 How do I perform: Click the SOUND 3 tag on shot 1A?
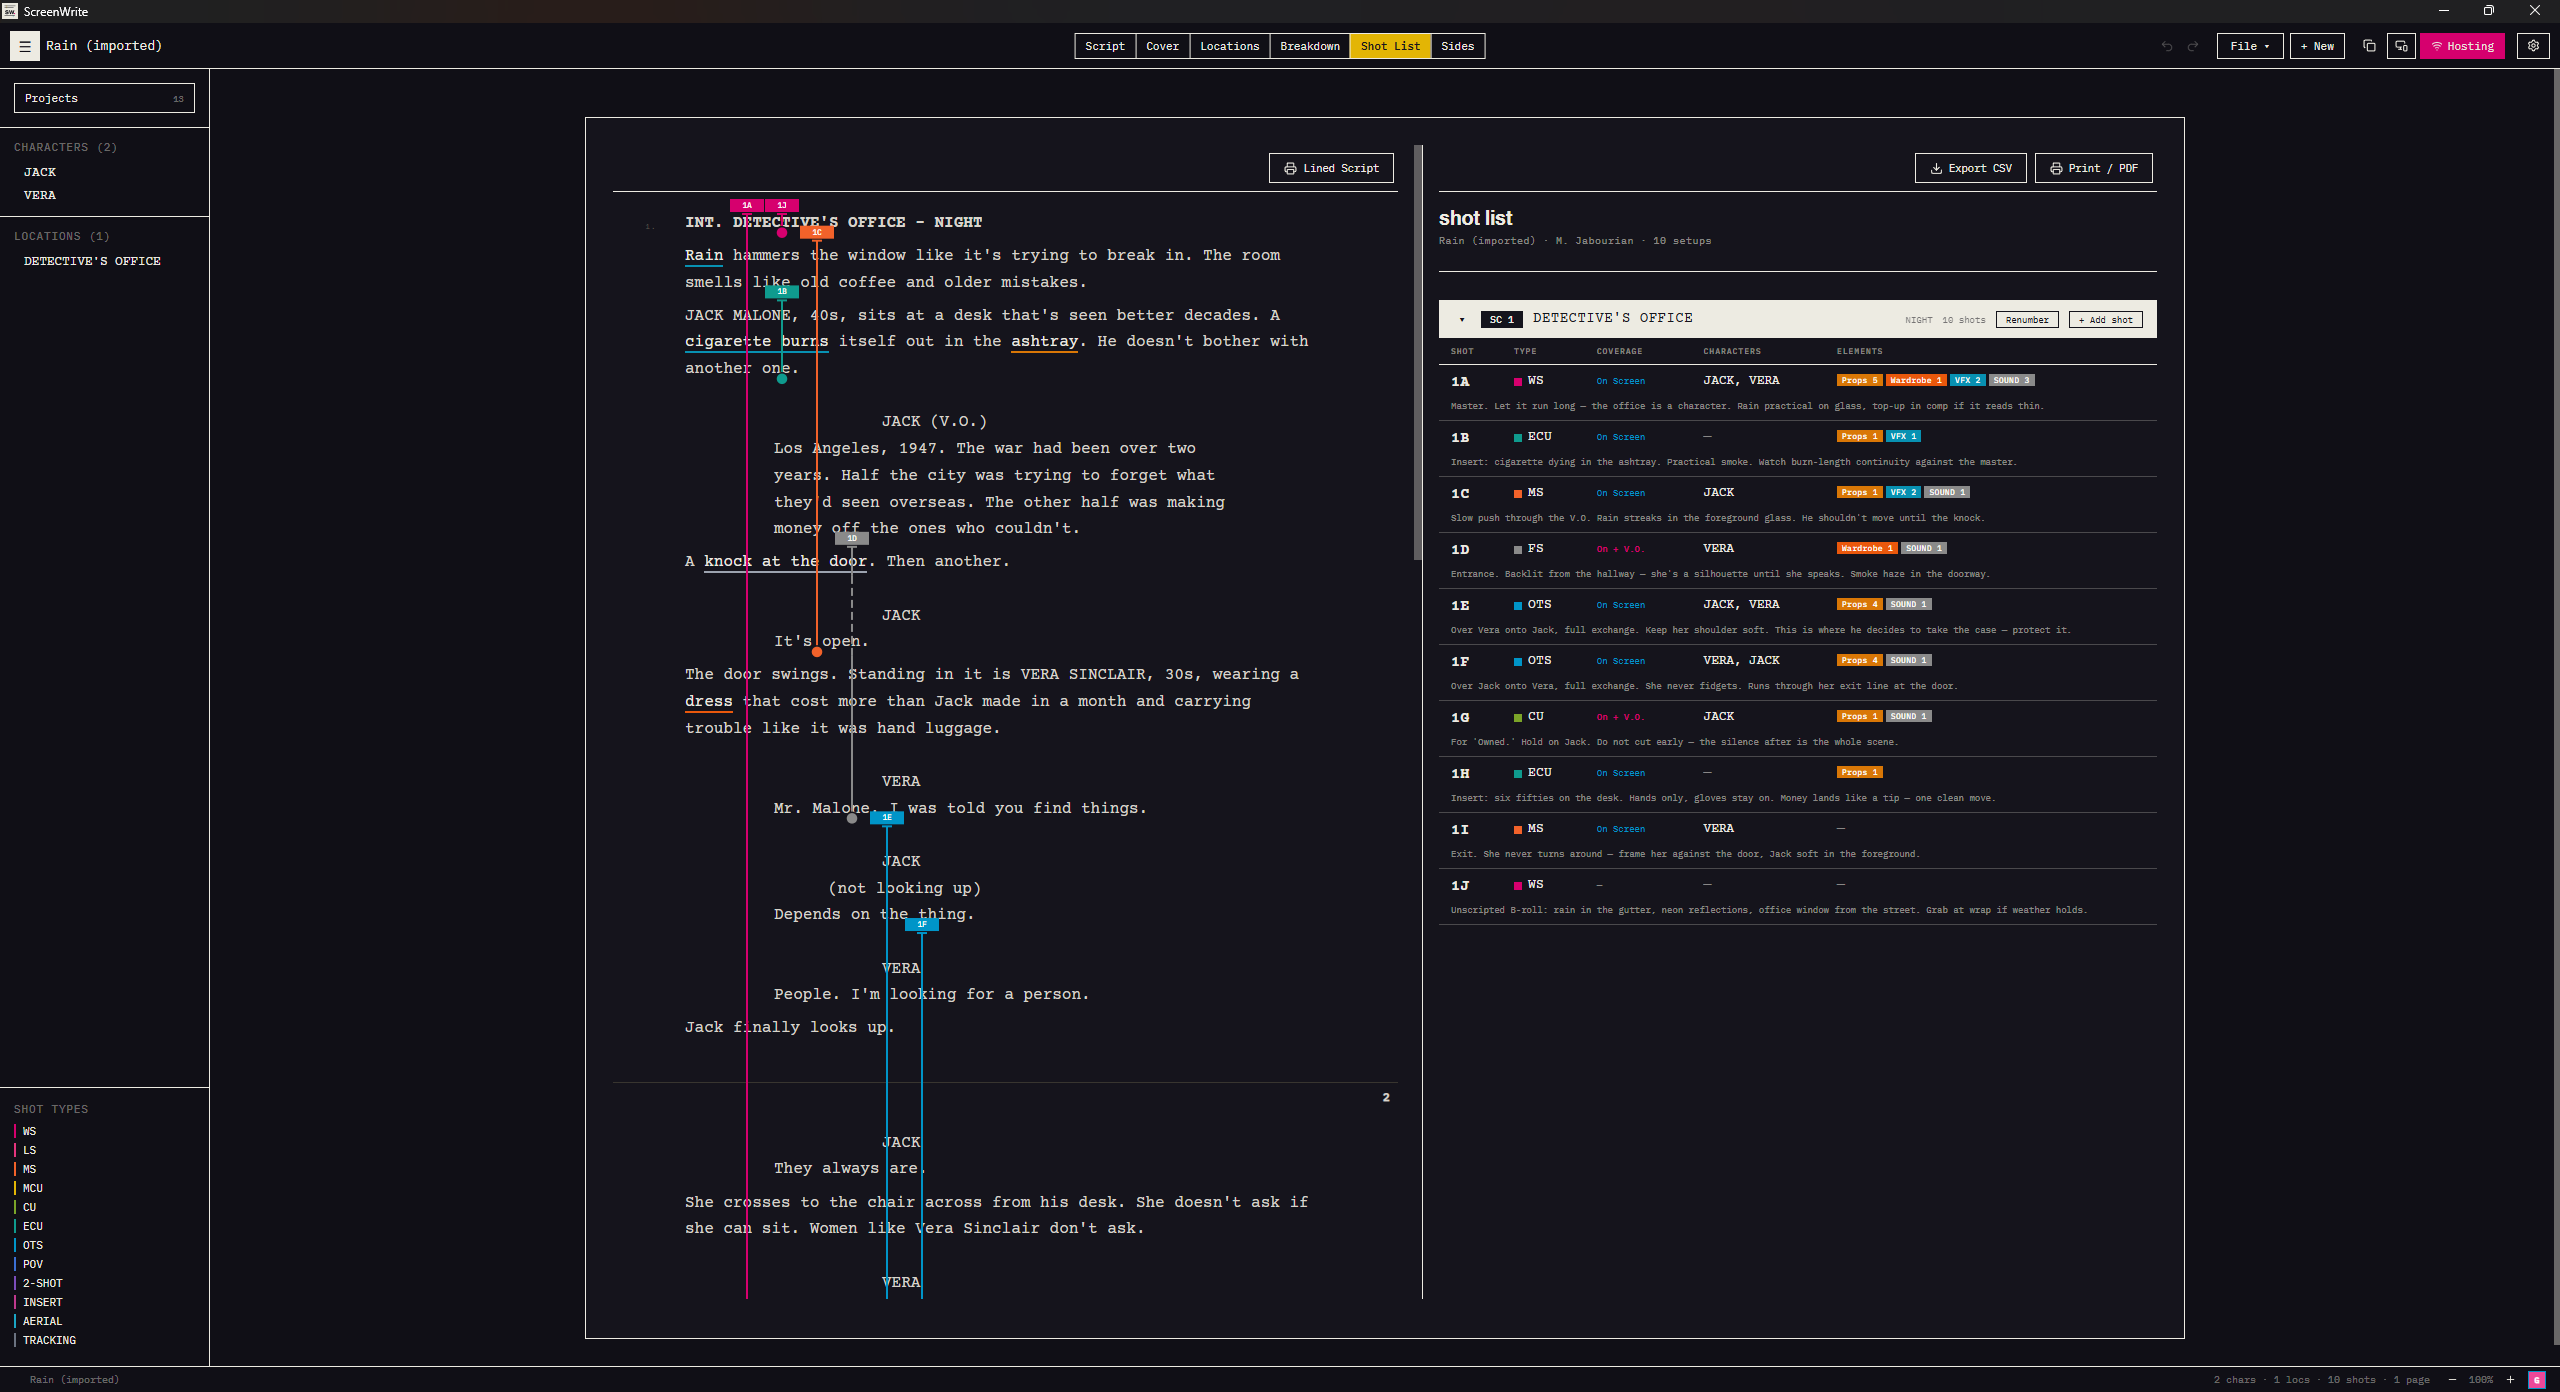click(2011, 380)
